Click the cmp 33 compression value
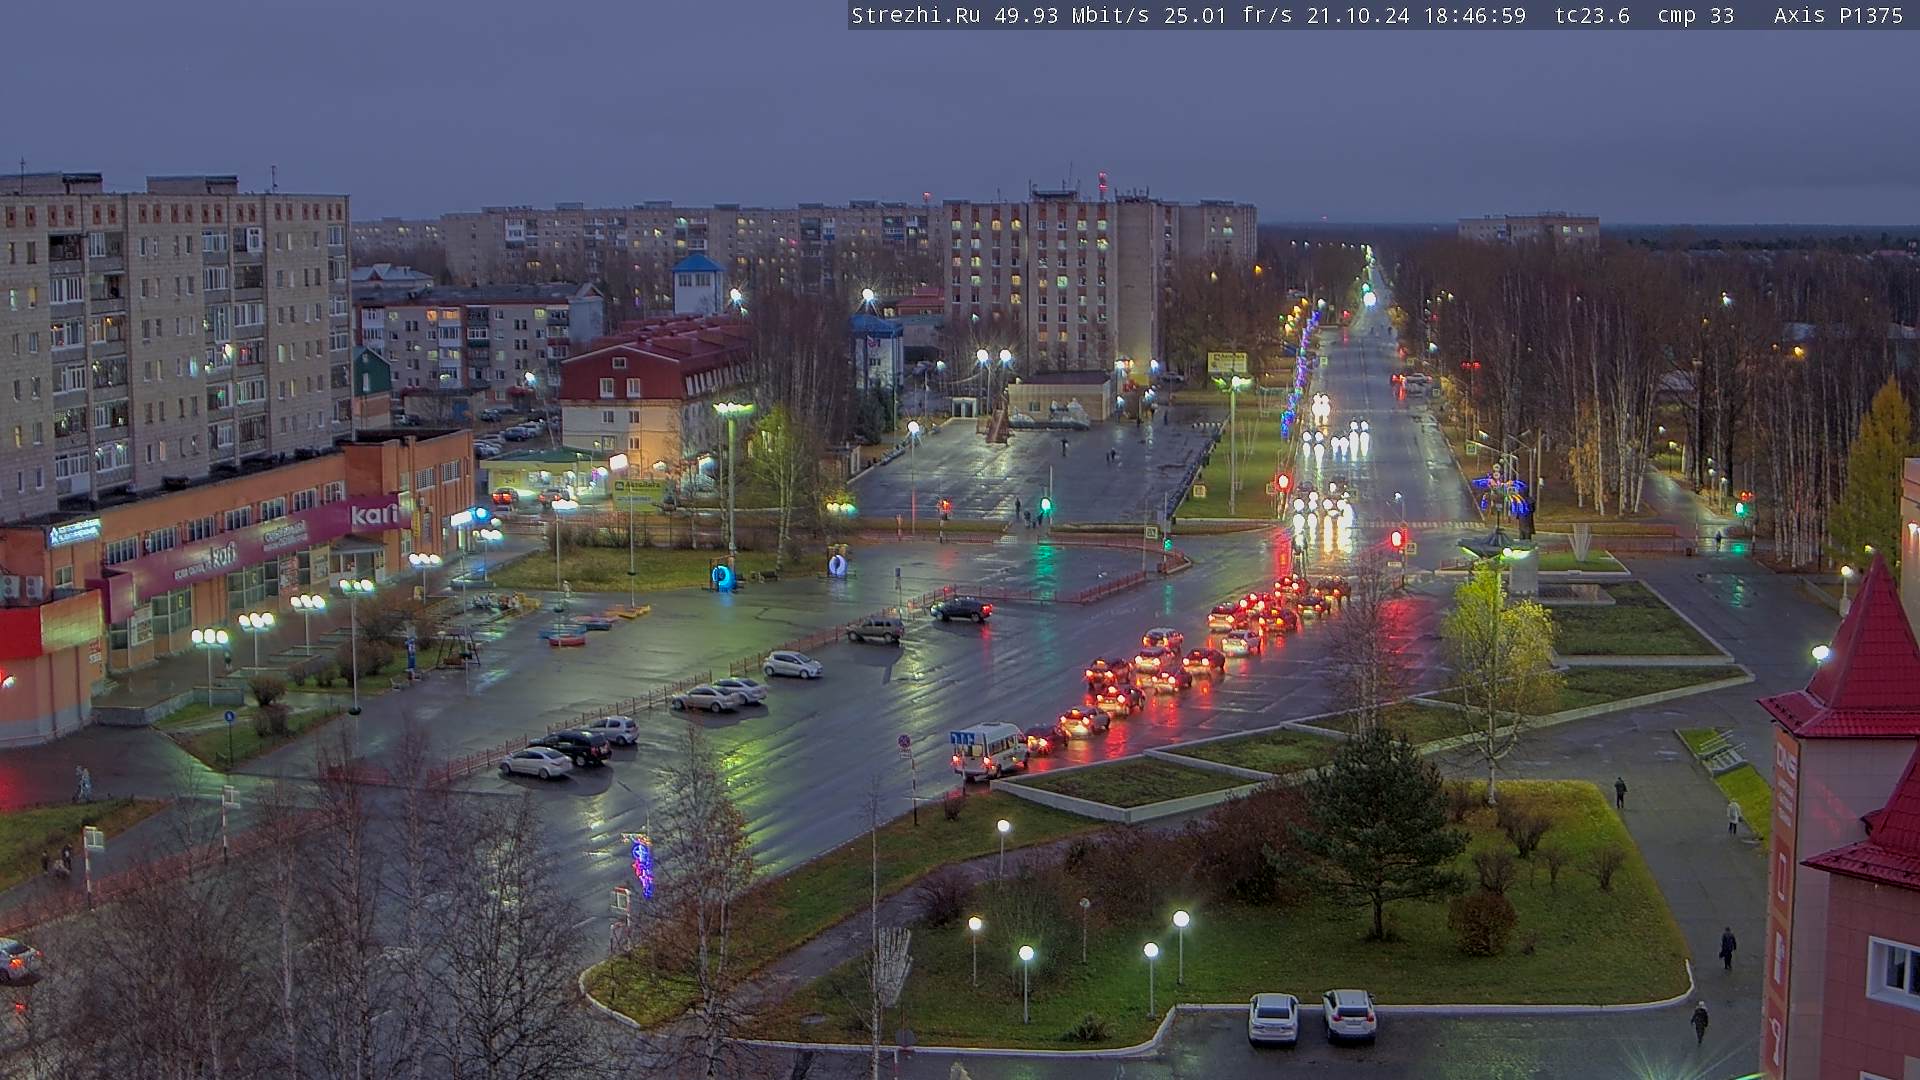 pyautogui.click(x=1696, y=15)
